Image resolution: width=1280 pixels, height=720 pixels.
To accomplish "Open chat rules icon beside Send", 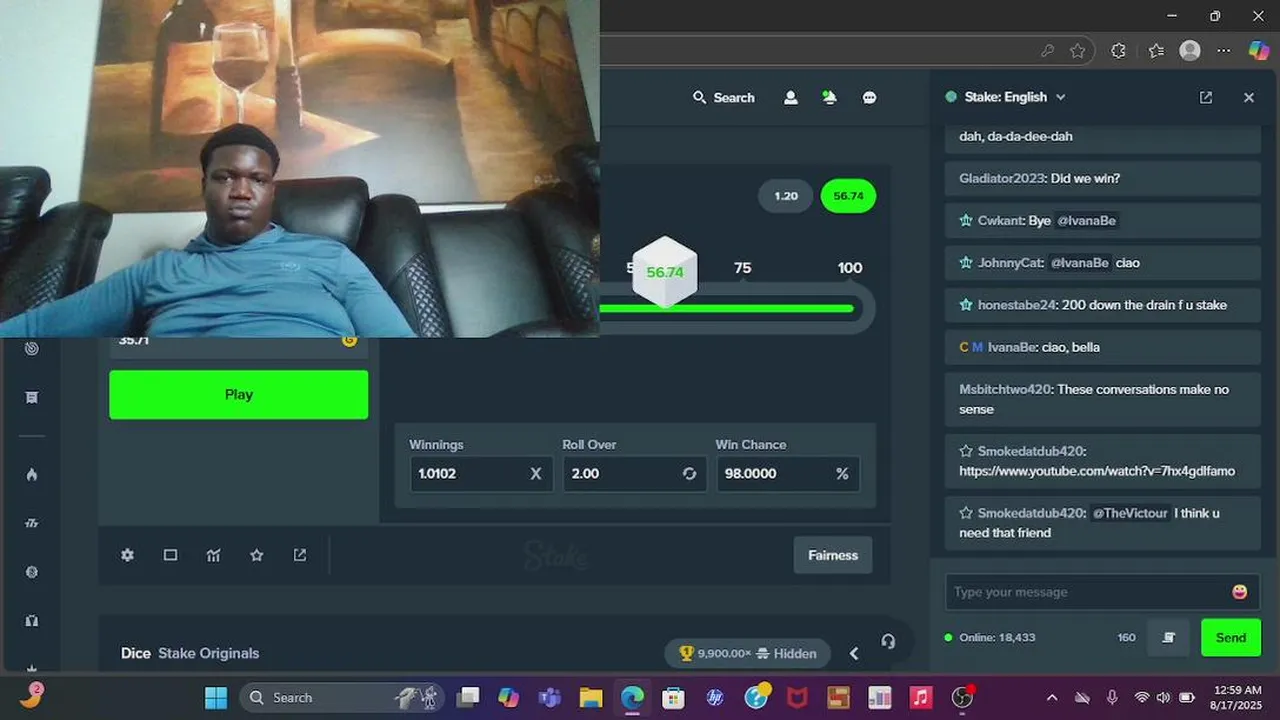I will 1168,637.
